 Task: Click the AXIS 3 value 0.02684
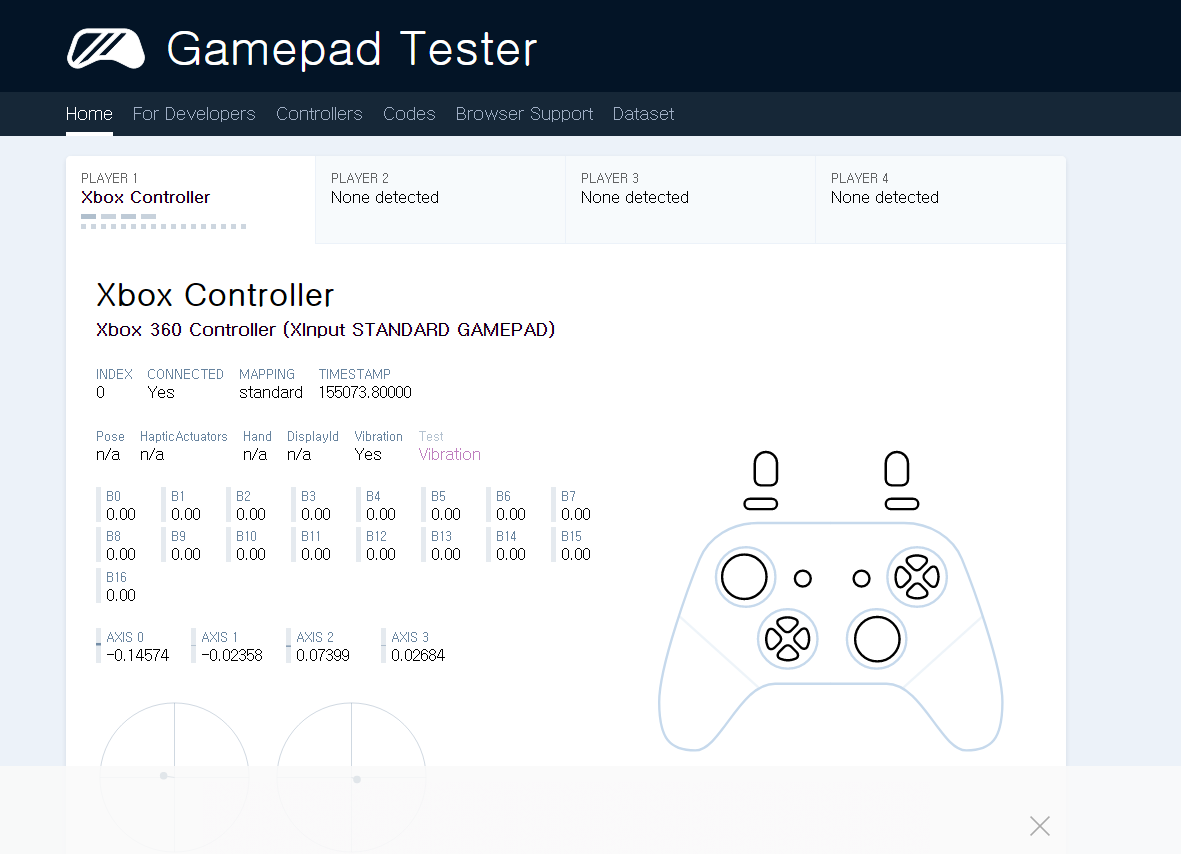(418, 655)
